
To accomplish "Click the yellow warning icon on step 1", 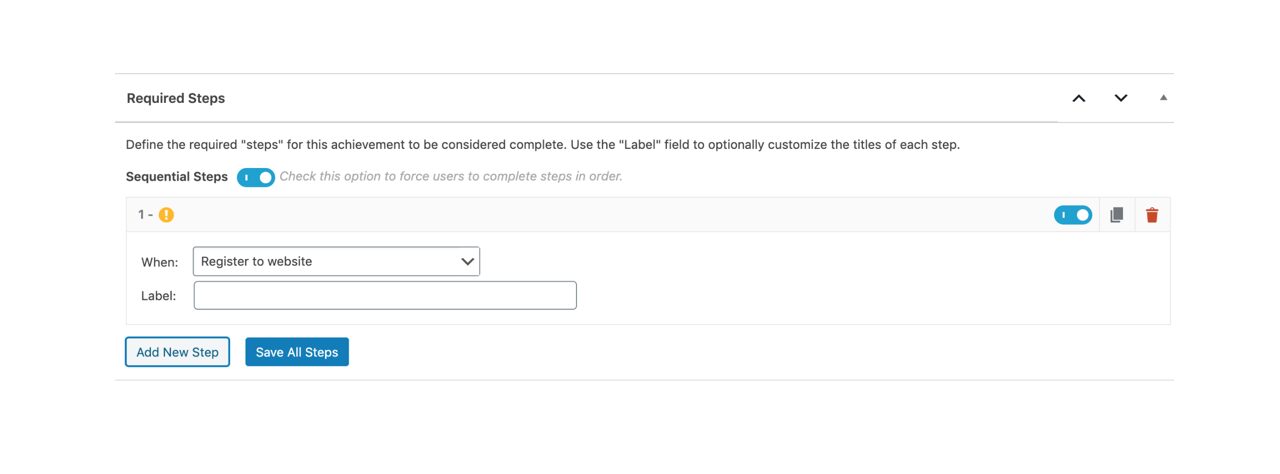I will tap(166, 215).
